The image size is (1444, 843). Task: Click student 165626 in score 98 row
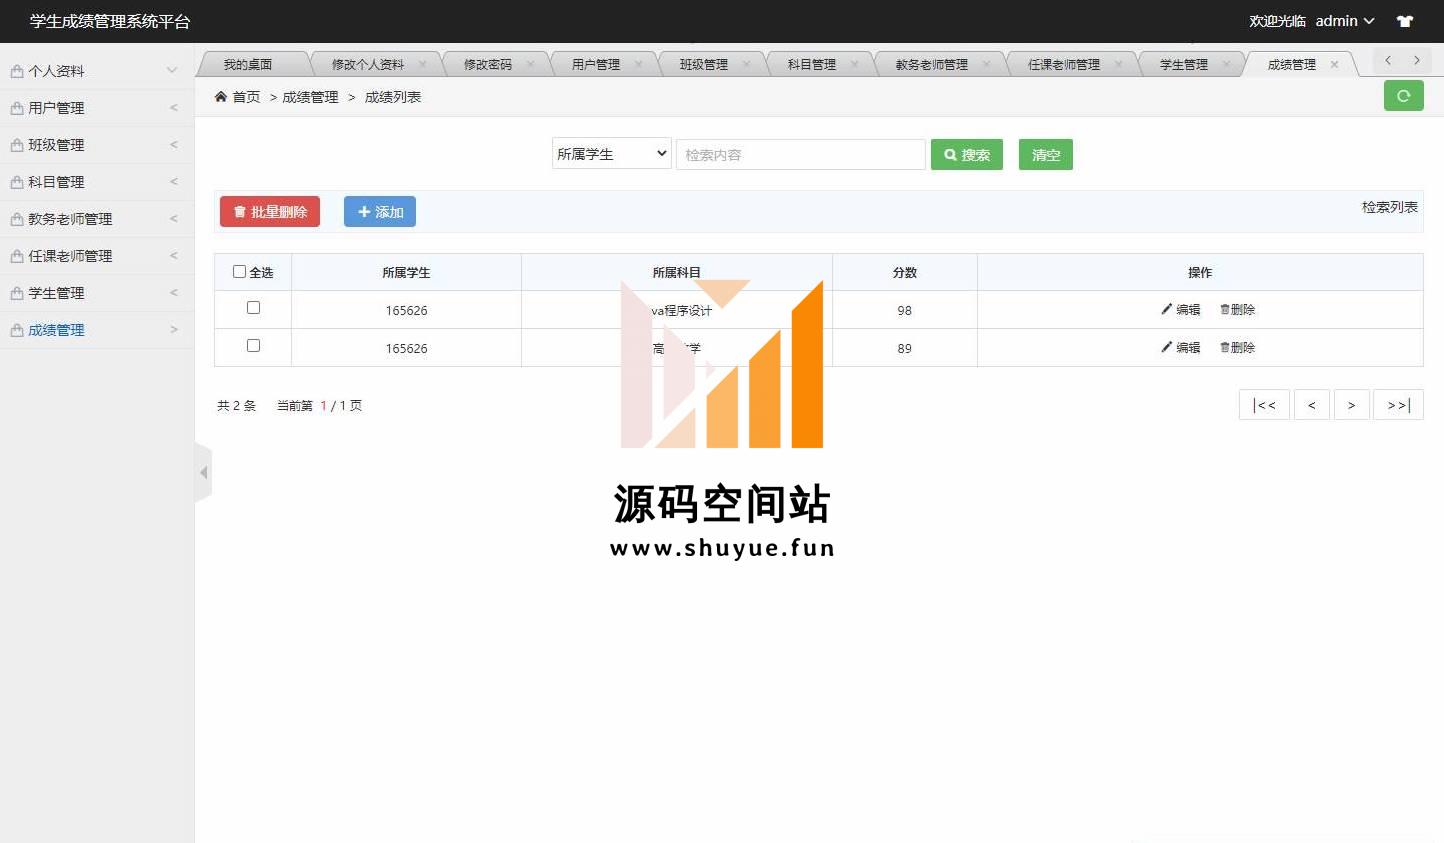tap(406, 310)
